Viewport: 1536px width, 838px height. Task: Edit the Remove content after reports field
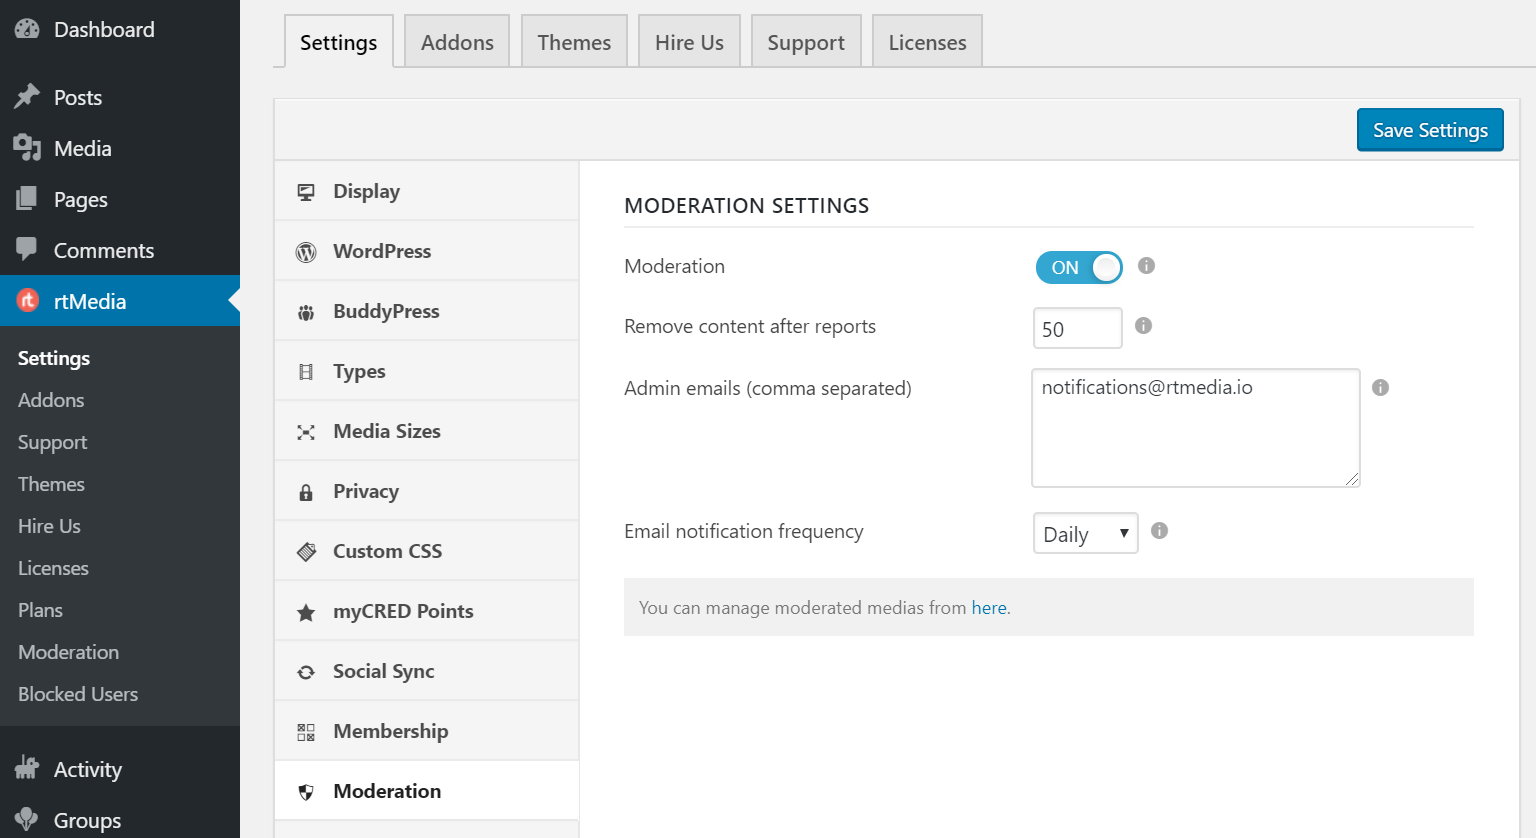click(1076, 327)
